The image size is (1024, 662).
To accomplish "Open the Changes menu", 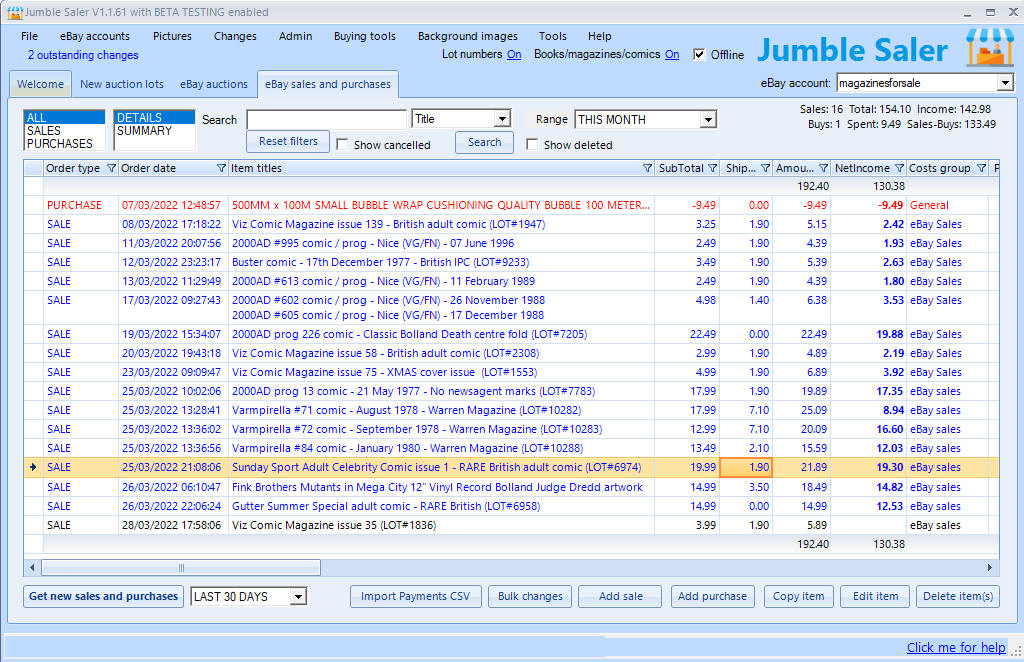I will [235, 37].
